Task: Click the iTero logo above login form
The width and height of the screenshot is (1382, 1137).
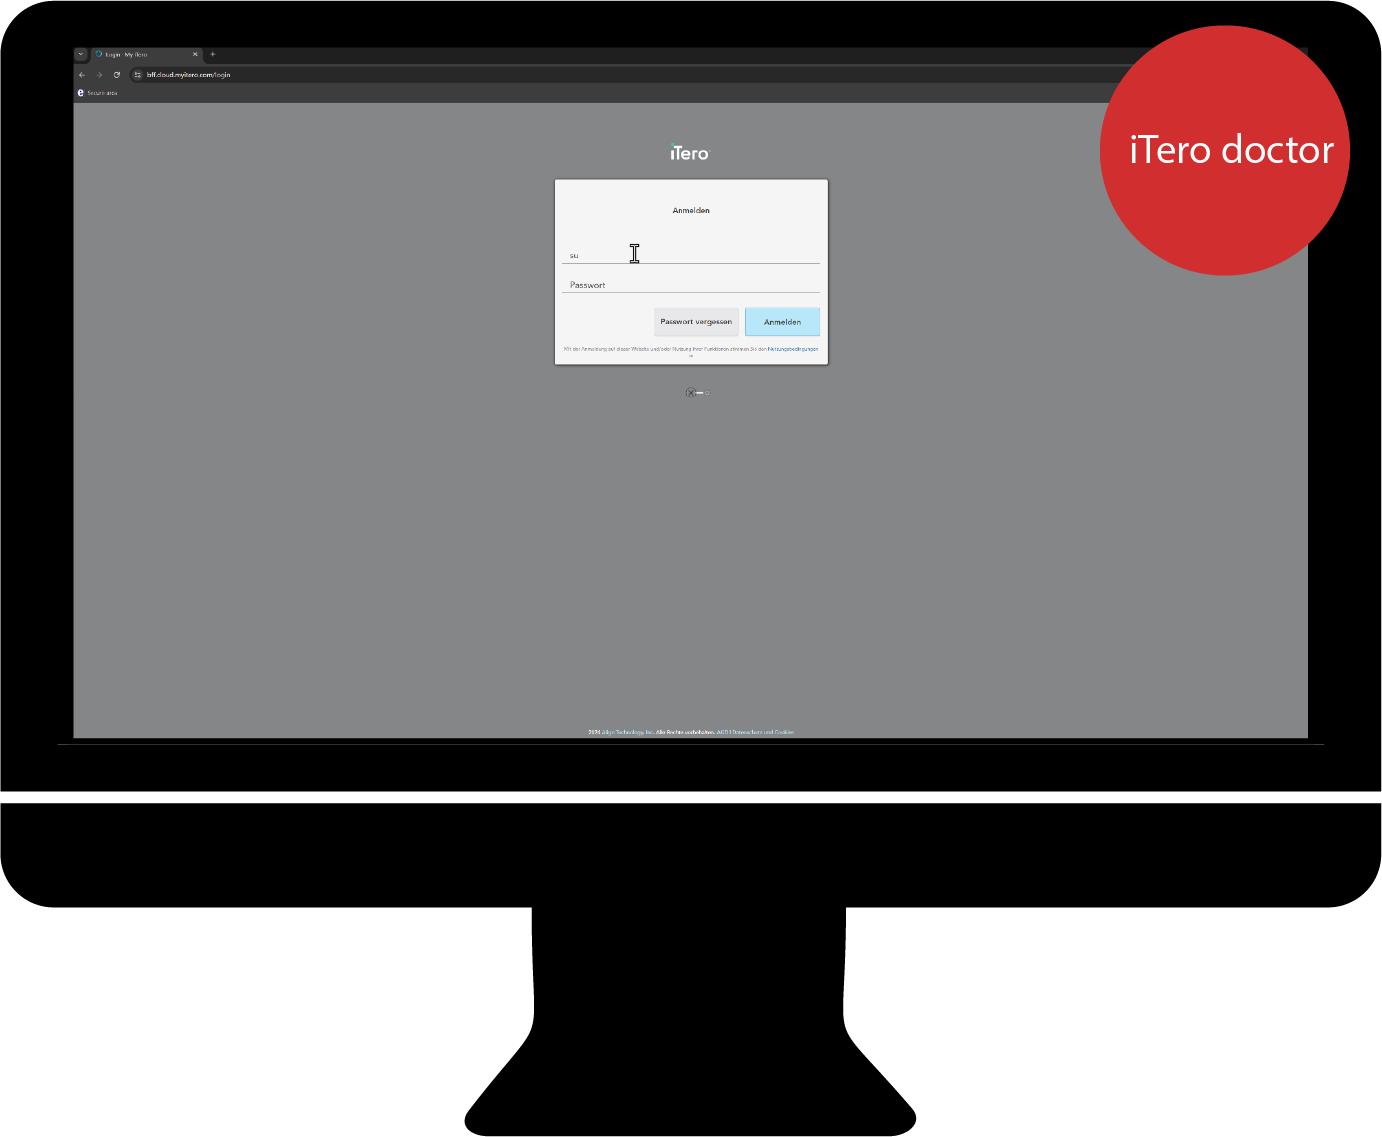Action: tap(689, 153)
